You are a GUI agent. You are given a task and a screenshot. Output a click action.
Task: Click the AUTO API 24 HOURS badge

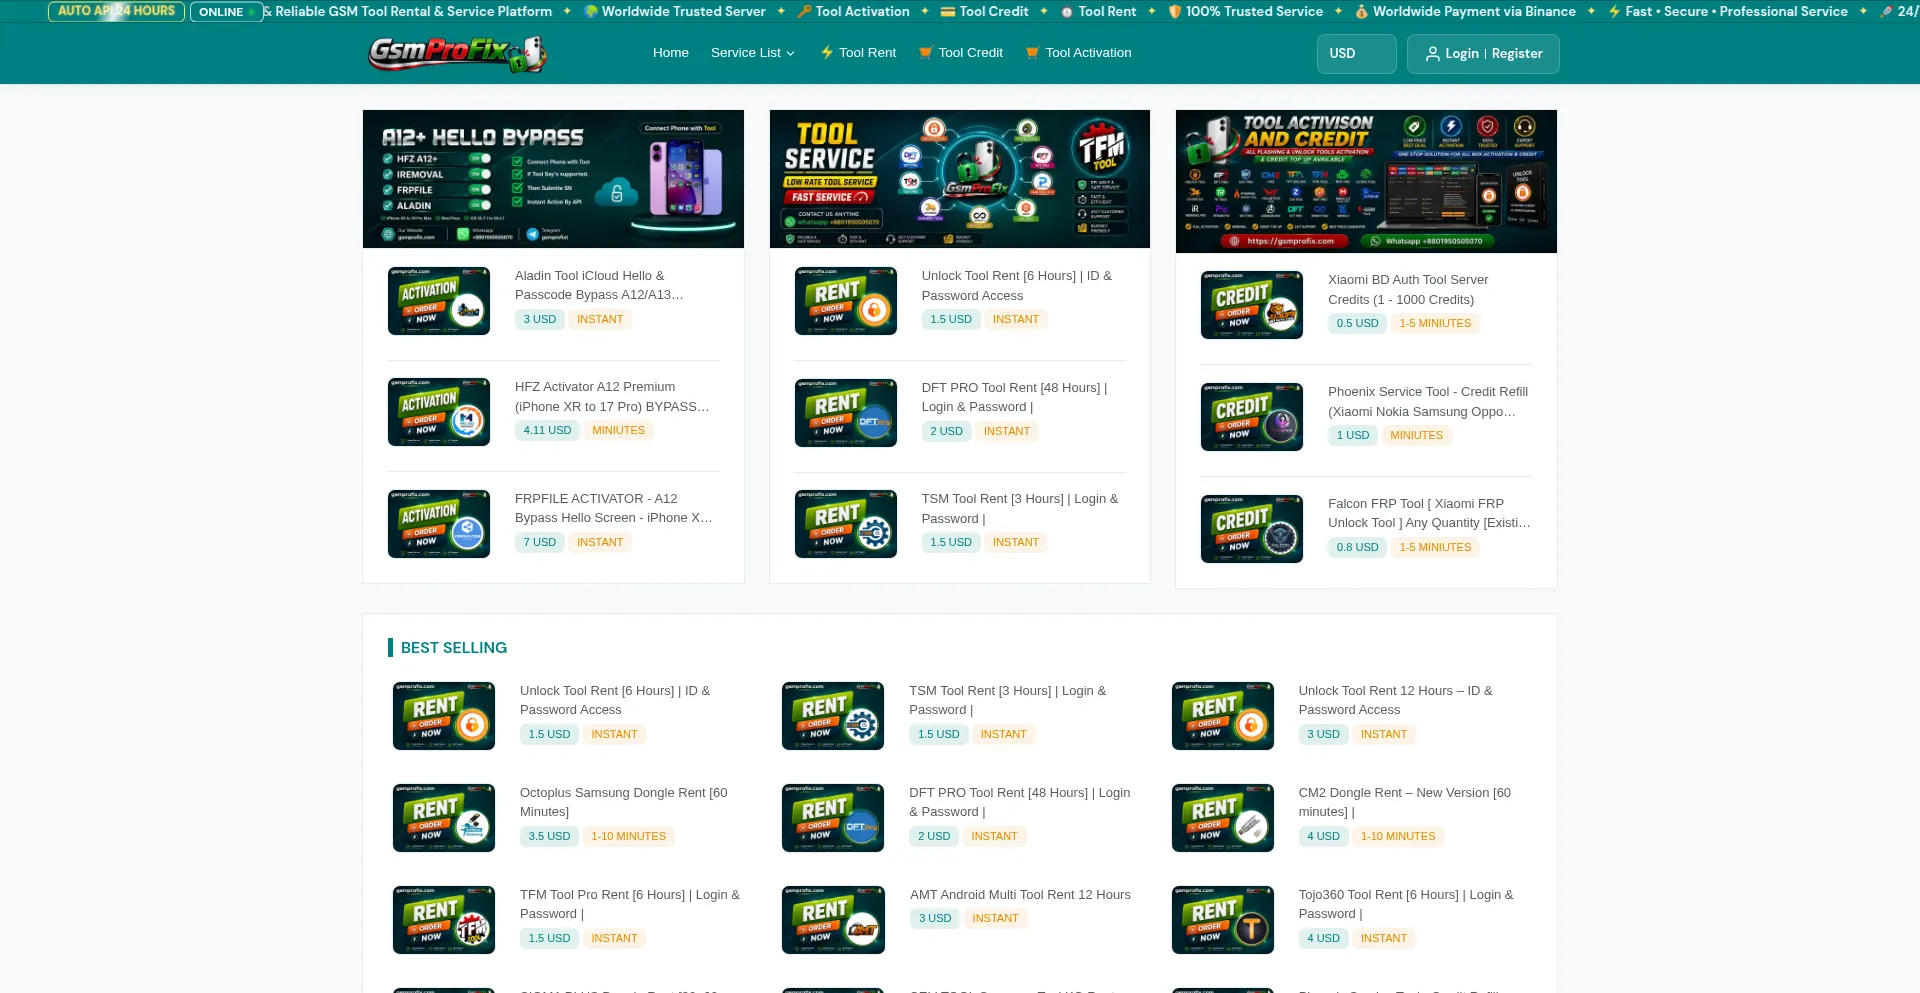click(116, 11)
